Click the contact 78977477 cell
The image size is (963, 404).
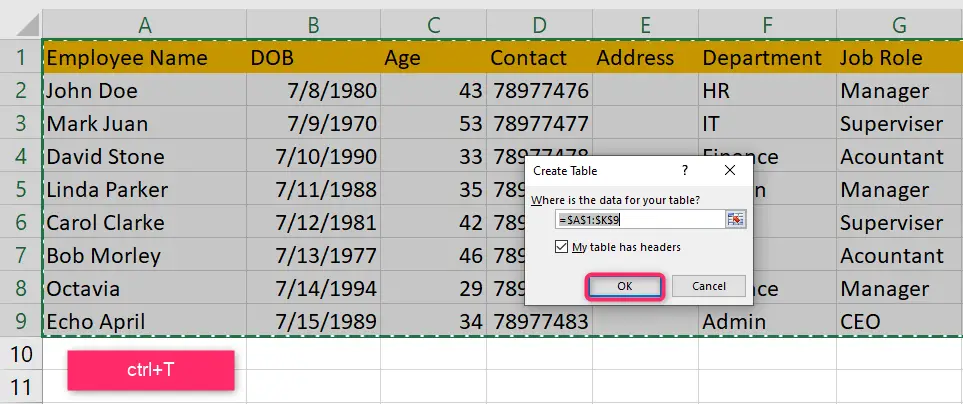click(x=539, y=123)
